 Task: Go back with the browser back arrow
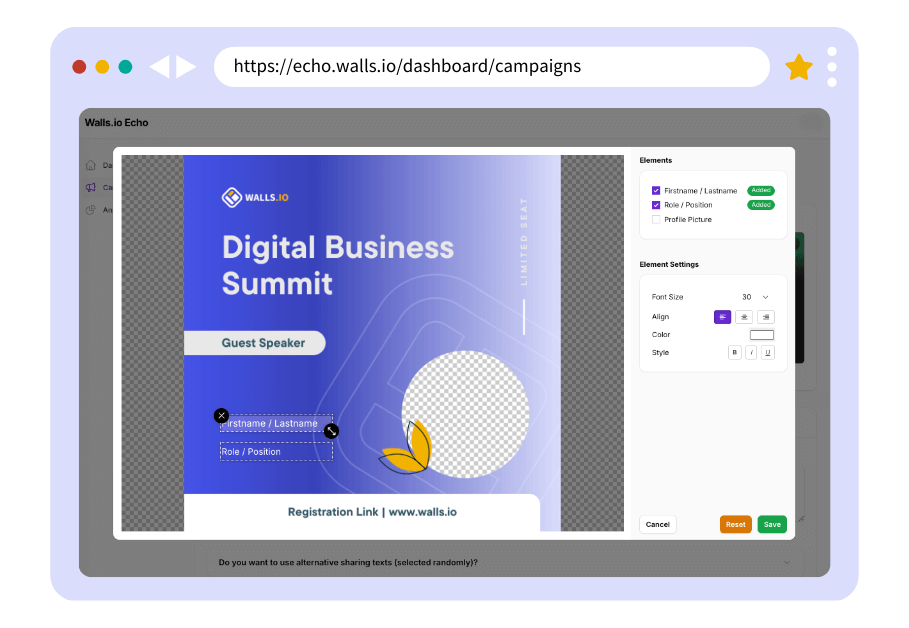coord(159,67)
